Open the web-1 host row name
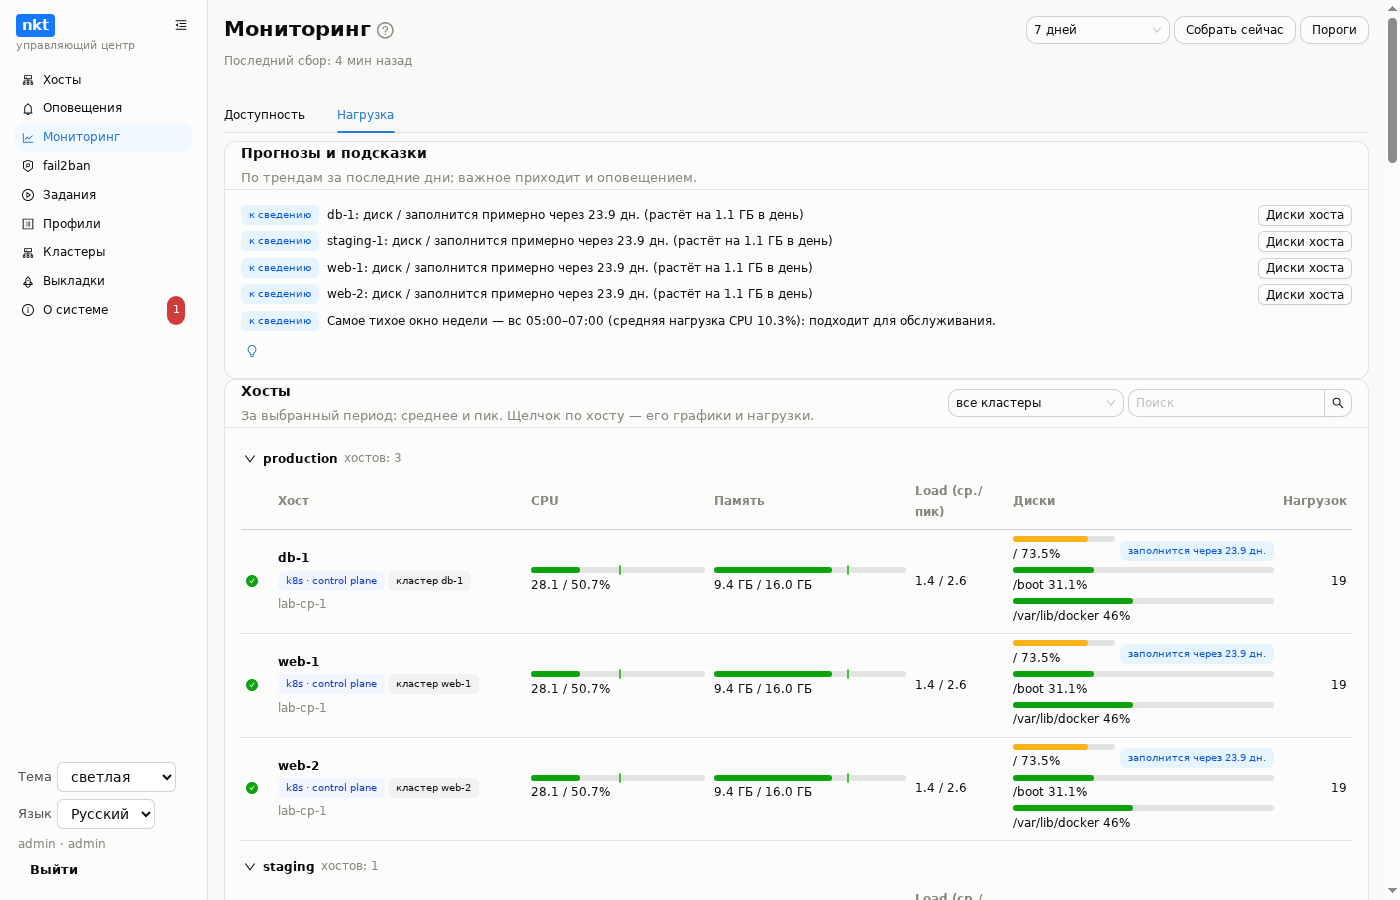 coord(299,662)
